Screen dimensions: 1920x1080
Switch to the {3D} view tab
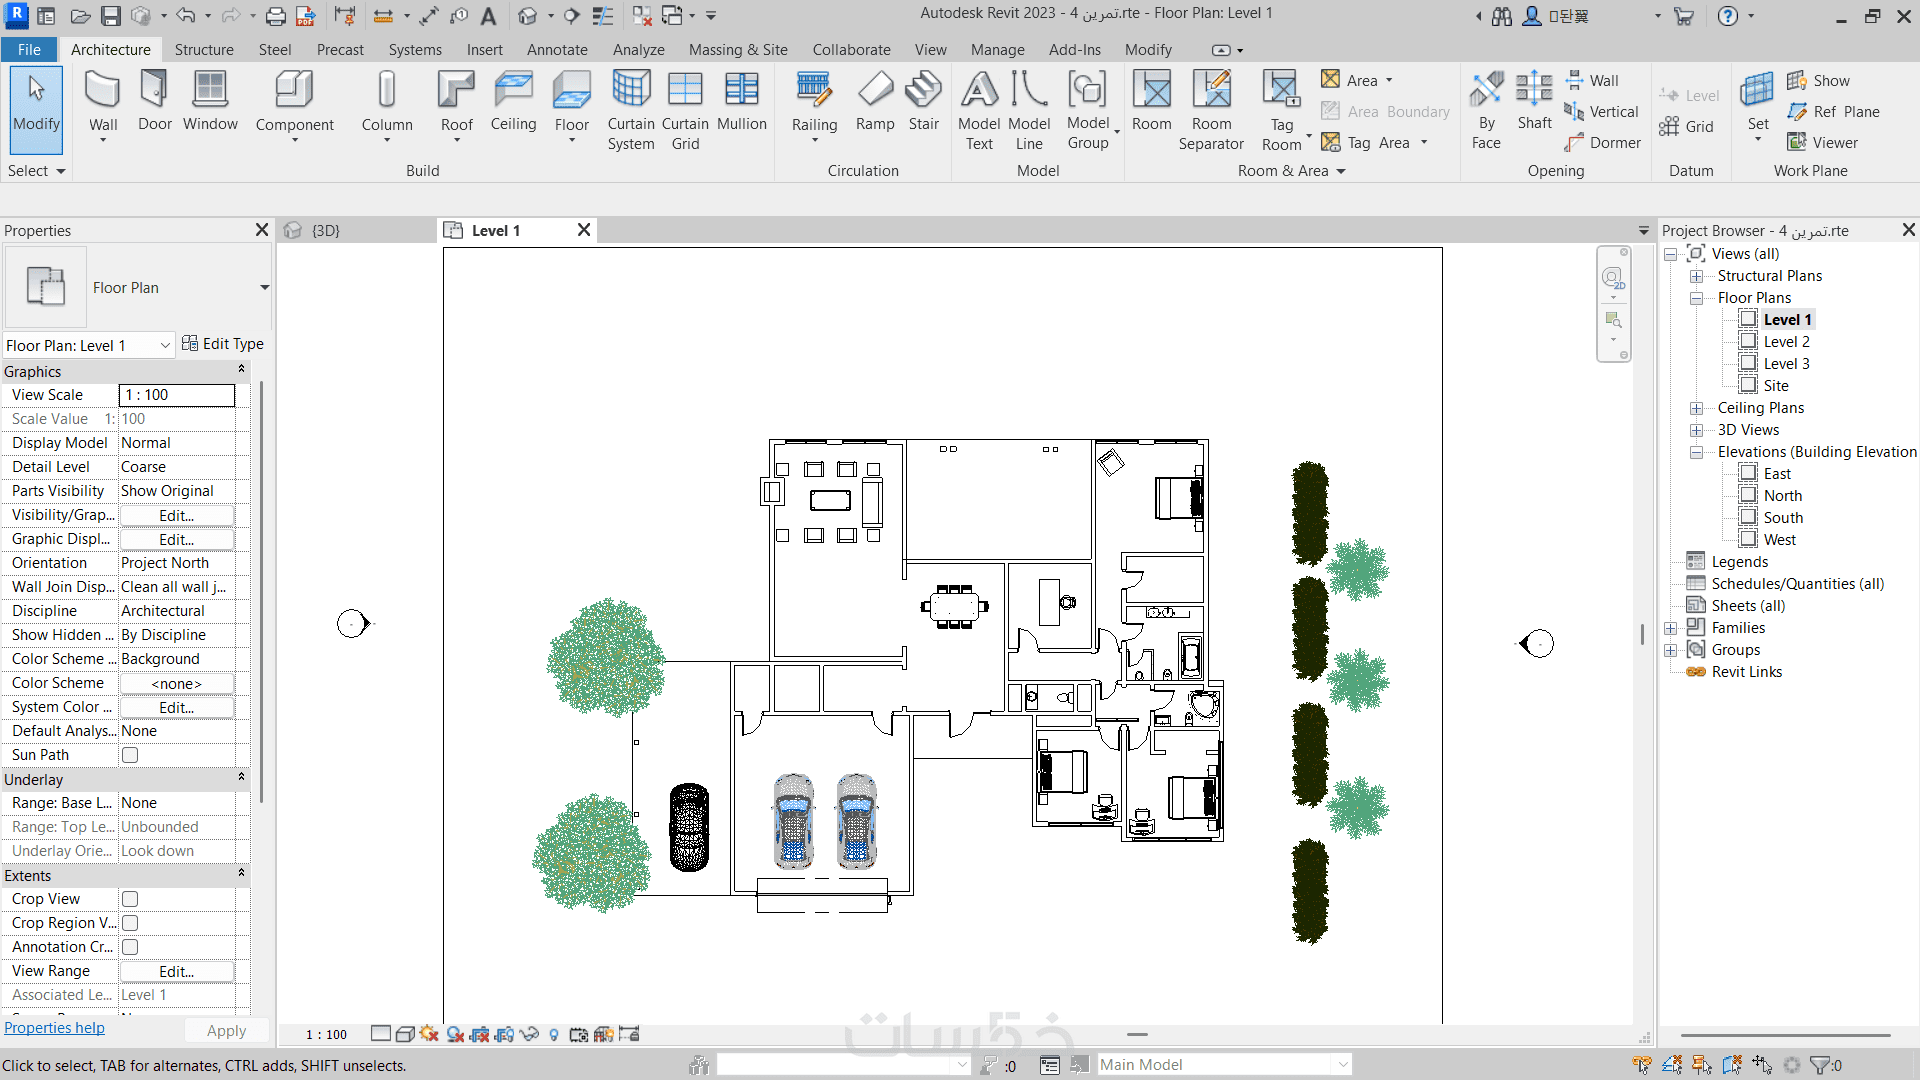(325, 231)
